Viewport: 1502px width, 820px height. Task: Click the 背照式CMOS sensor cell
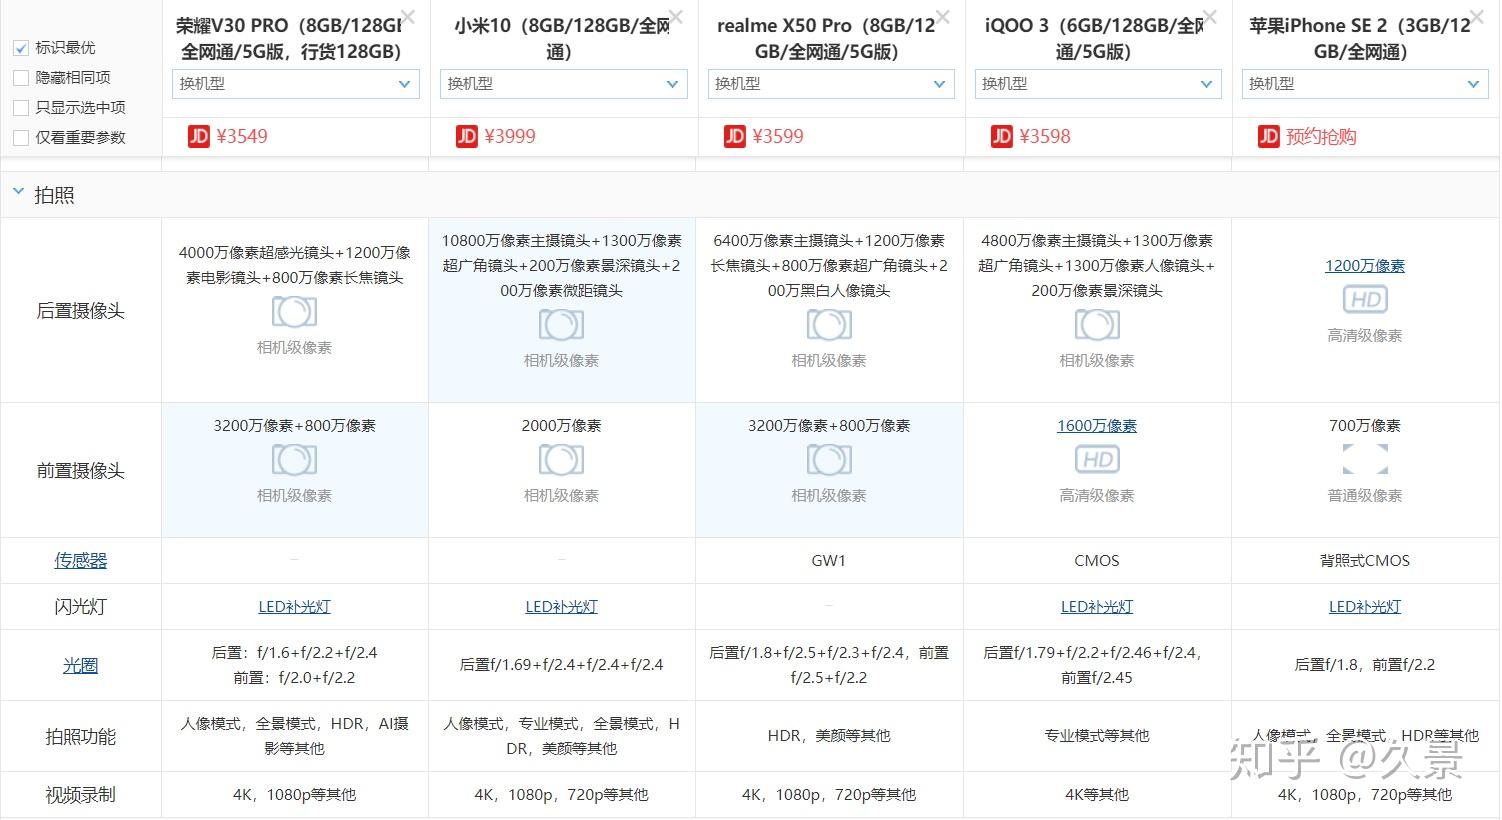[1365, 560]
